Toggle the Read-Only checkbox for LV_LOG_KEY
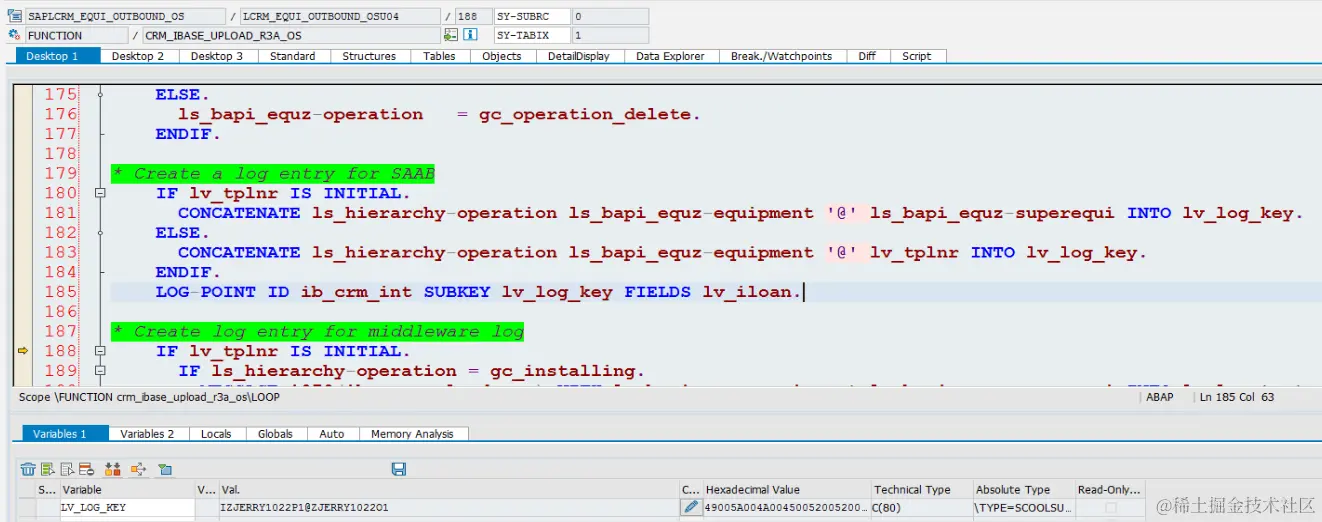This screenshot has width=1322, height=522. [x=1110, y=508]
